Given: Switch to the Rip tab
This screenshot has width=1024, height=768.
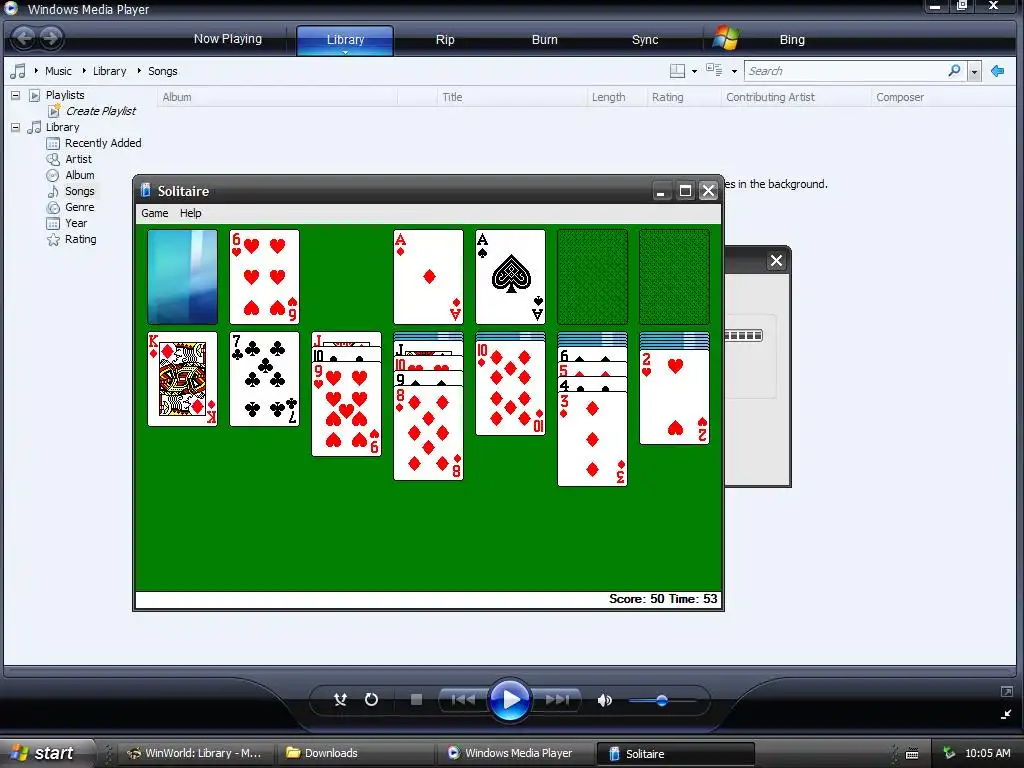Looking at the screenshot, I should [x=445, y=40].
